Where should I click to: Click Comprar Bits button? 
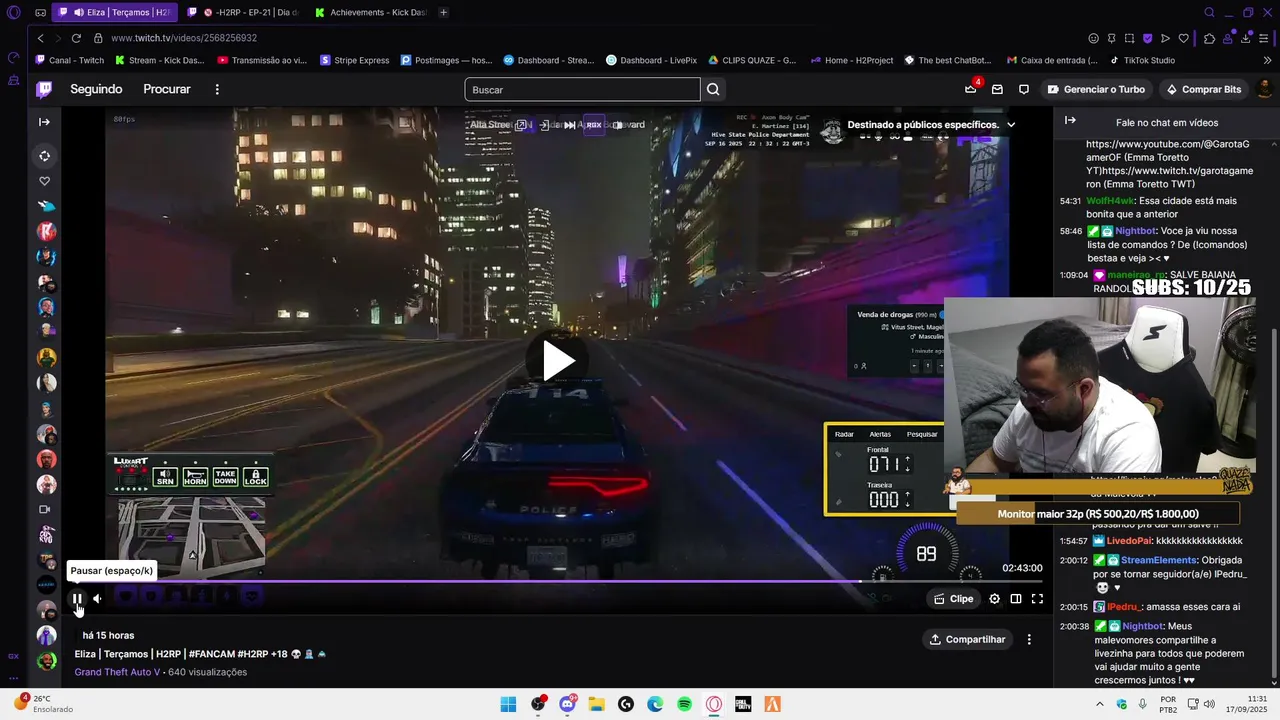[1204, 89]
